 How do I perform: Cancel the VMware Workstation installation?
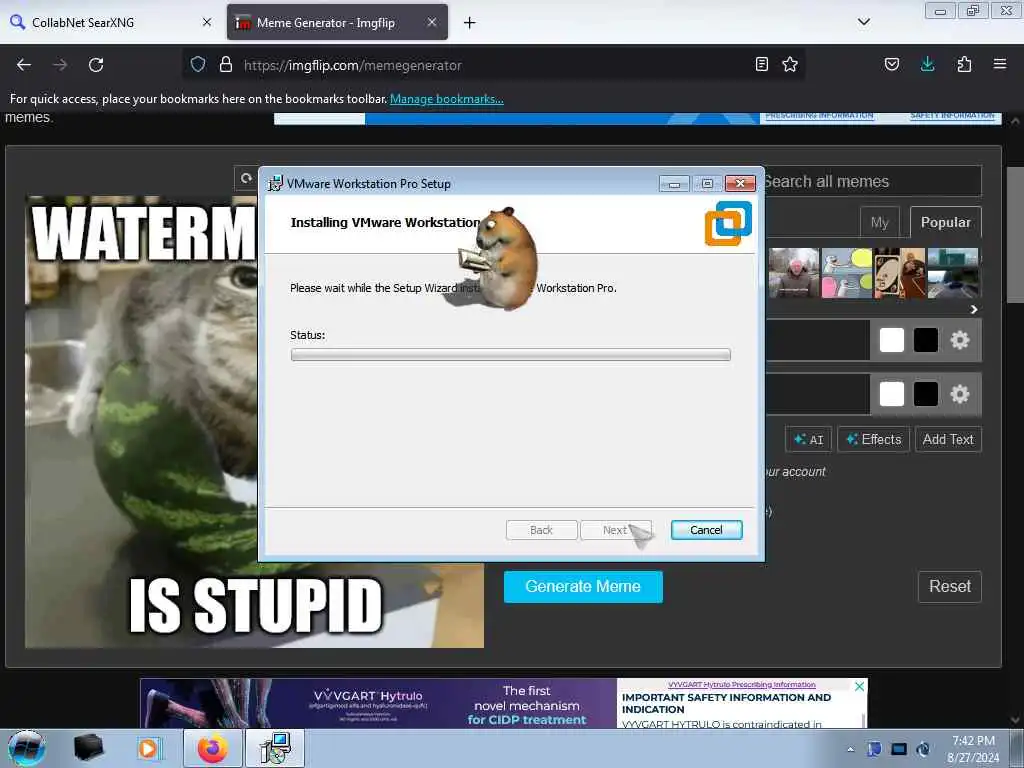pos(706,530)
